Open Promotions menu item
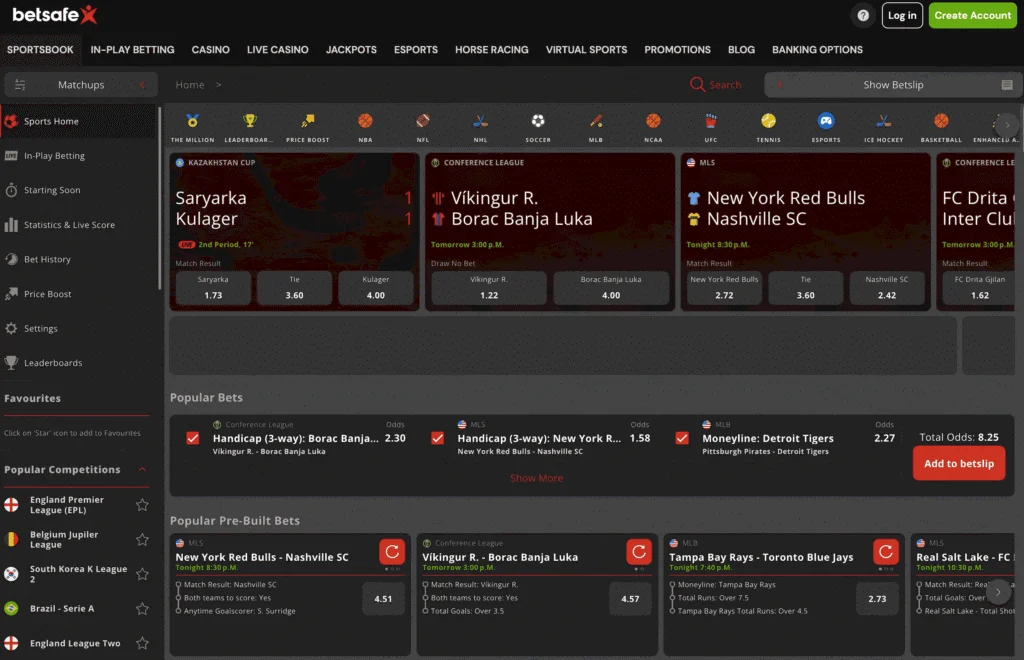The width and height of the screenshot is (1024, 660). coord(677,50)
